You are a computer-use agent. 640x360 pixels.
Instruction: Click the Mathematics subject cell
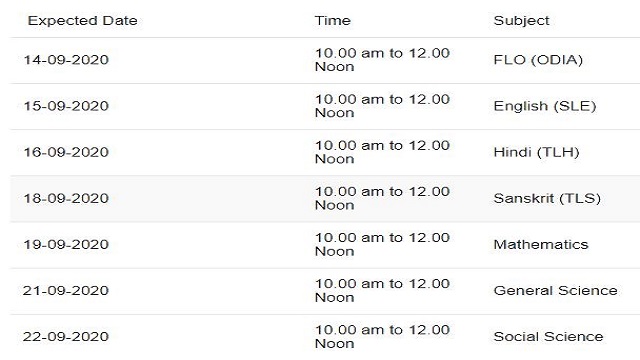pos(541,244)
